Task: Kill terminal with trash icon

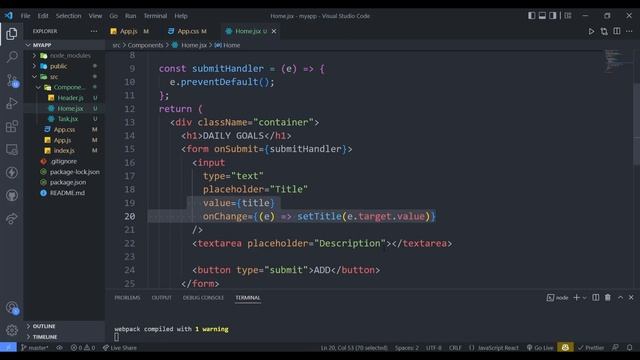Action: pyautogui.click(x=608, y=298)
